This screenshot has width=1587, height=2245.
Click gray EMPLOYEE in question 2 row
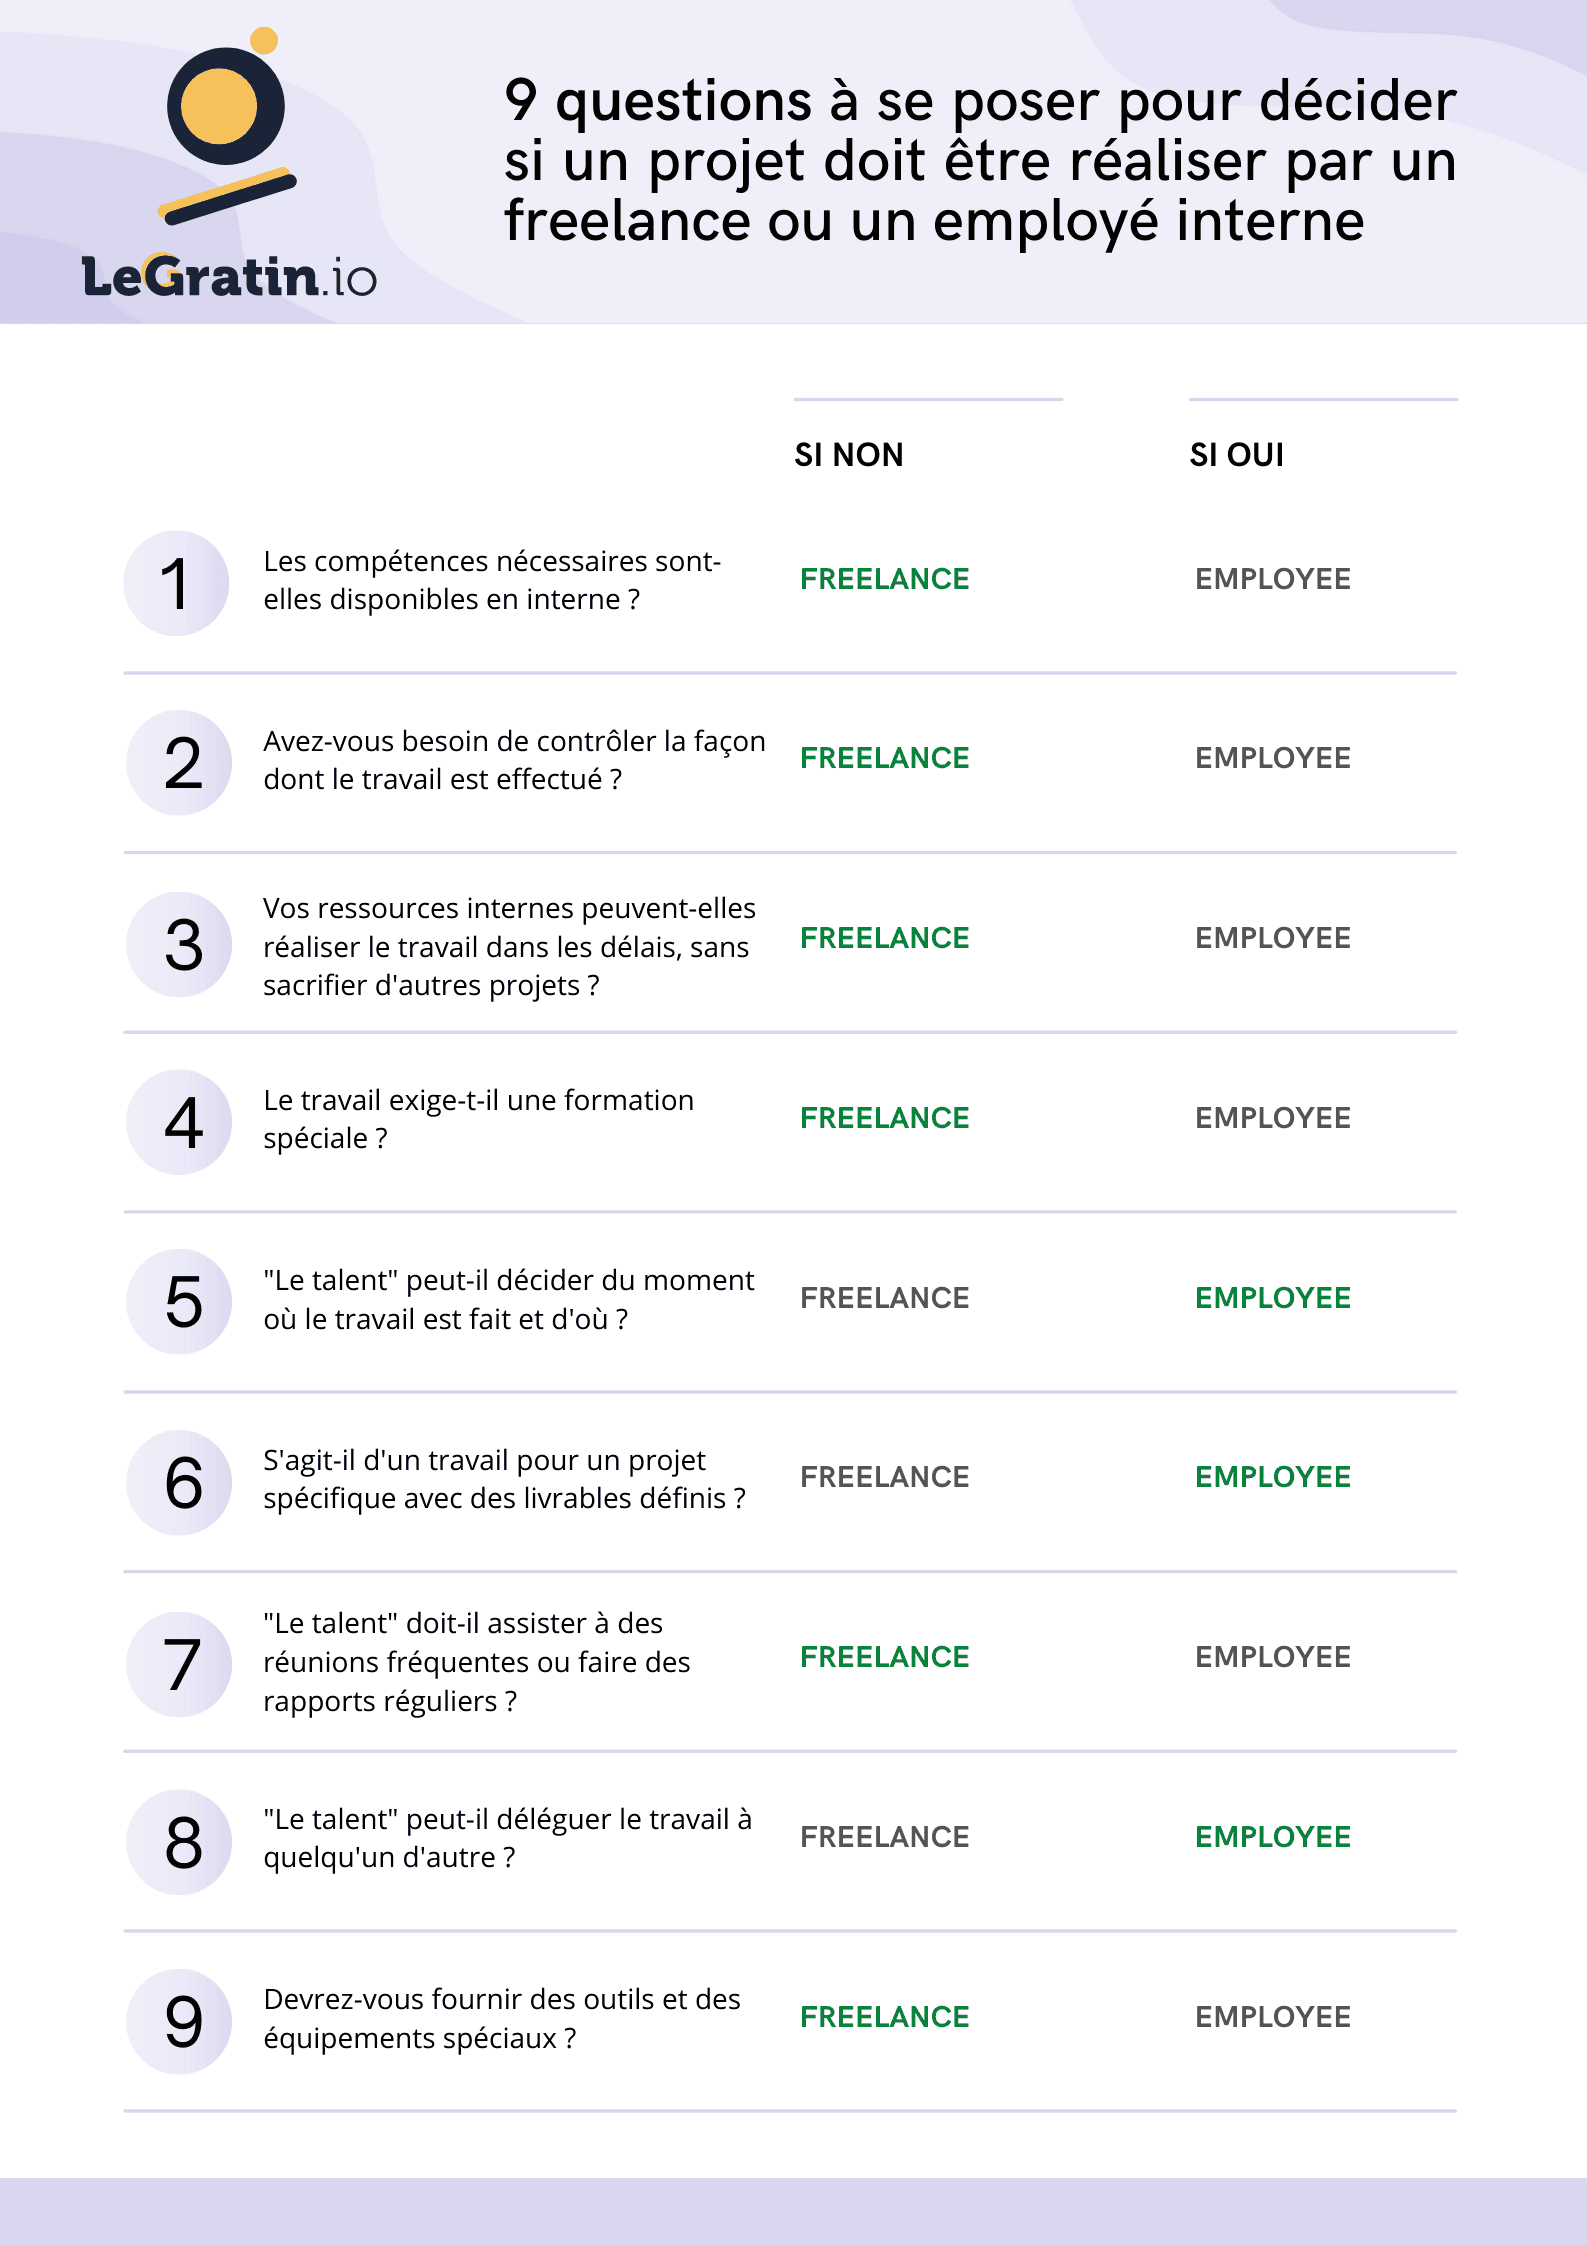click(1273, 758)
